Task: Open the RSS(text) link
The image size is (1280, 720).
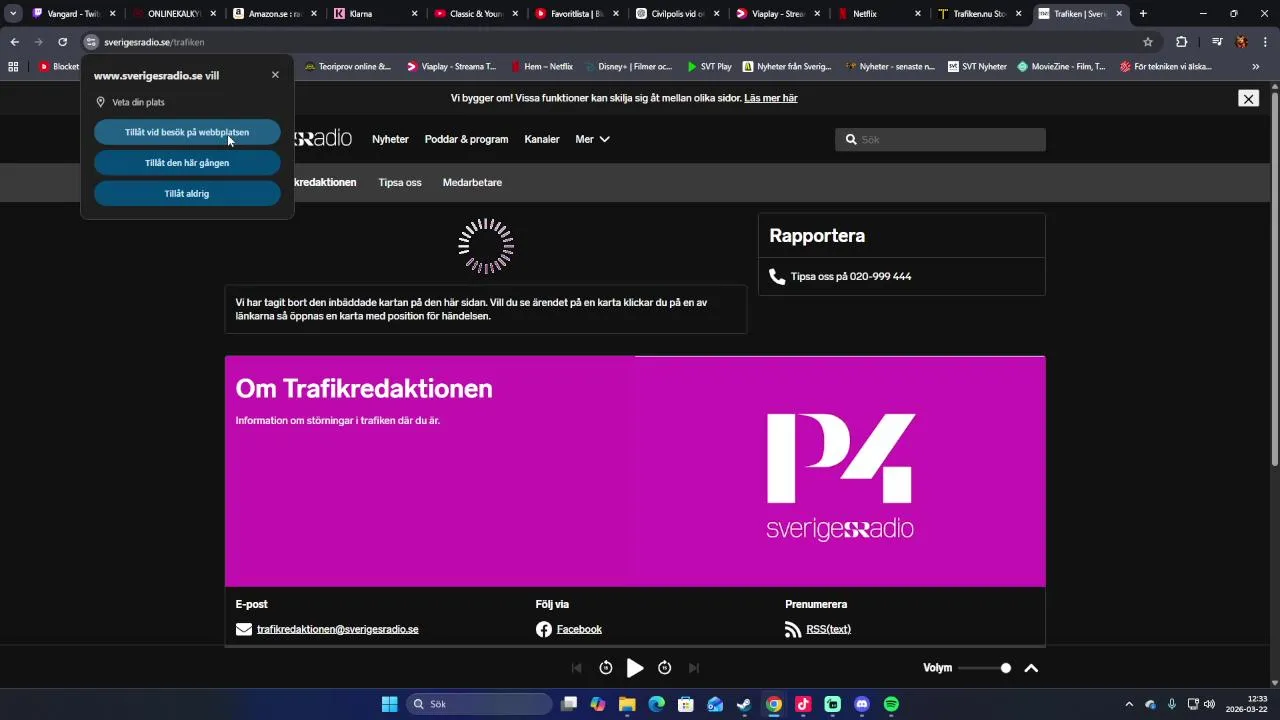Action: (828, 629)
